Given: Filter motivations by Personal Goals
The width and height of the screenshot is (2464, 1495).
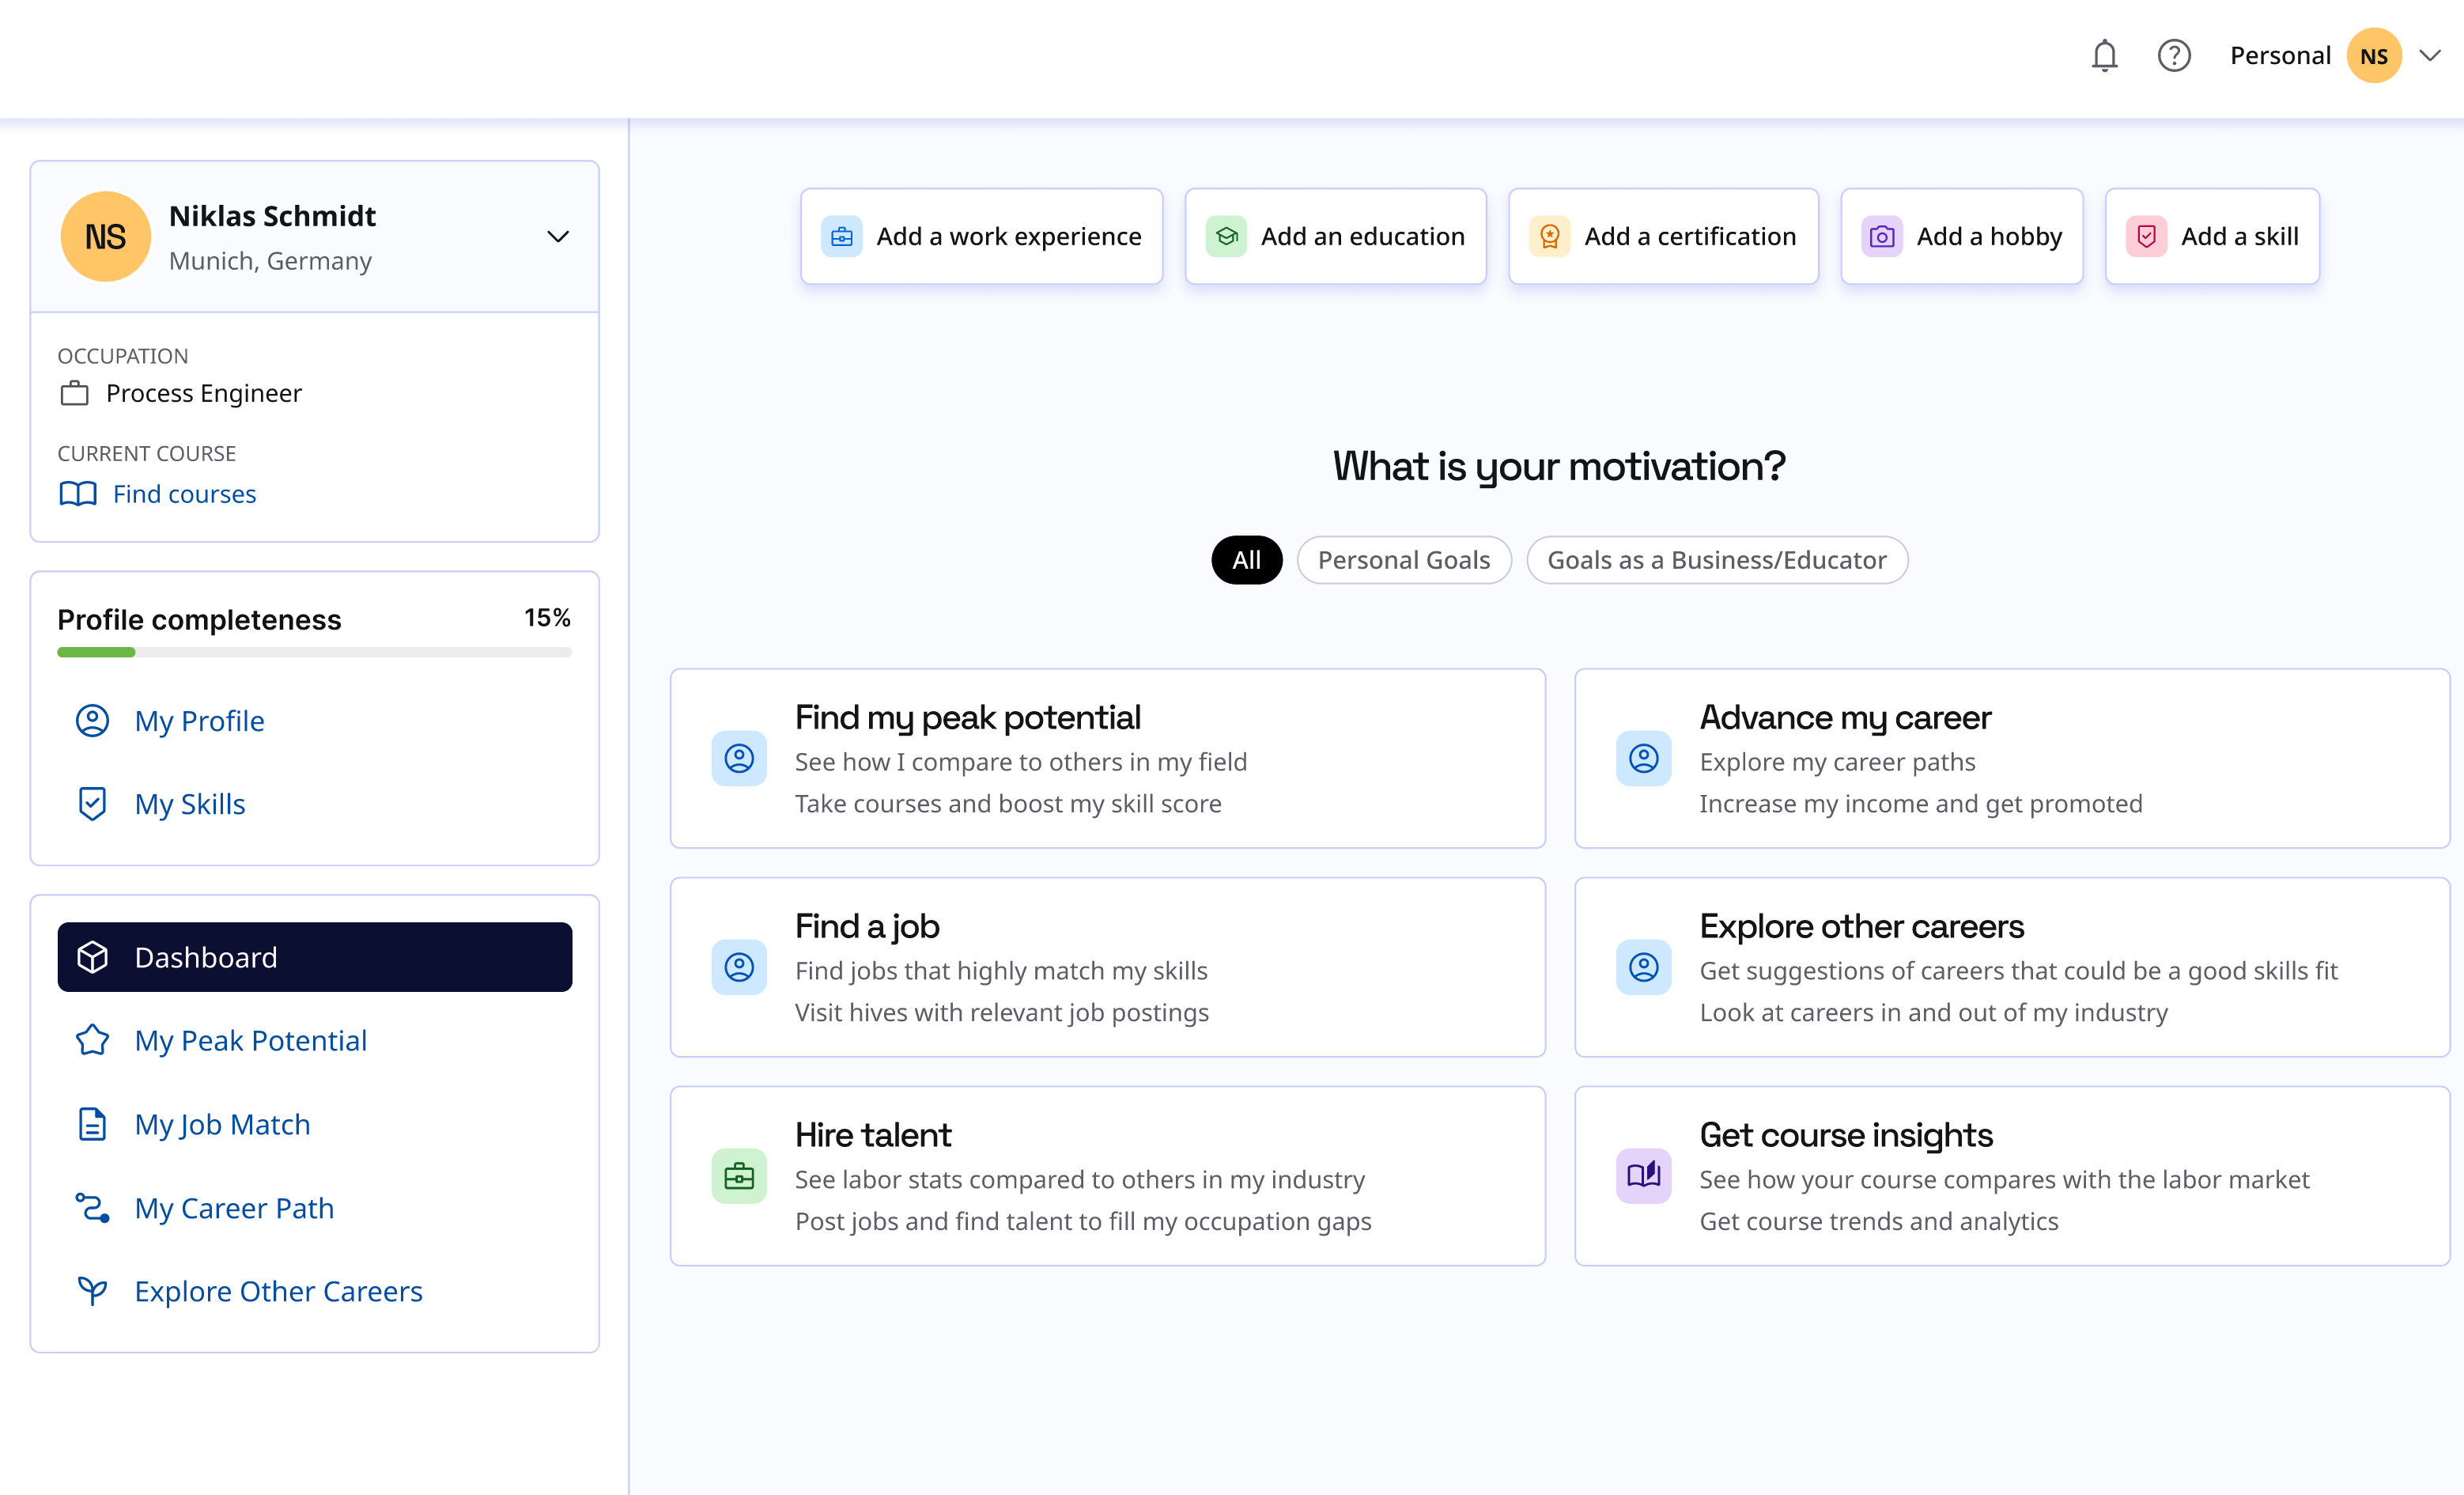Looking at the screenshot, I should [x=1403, y=560].
